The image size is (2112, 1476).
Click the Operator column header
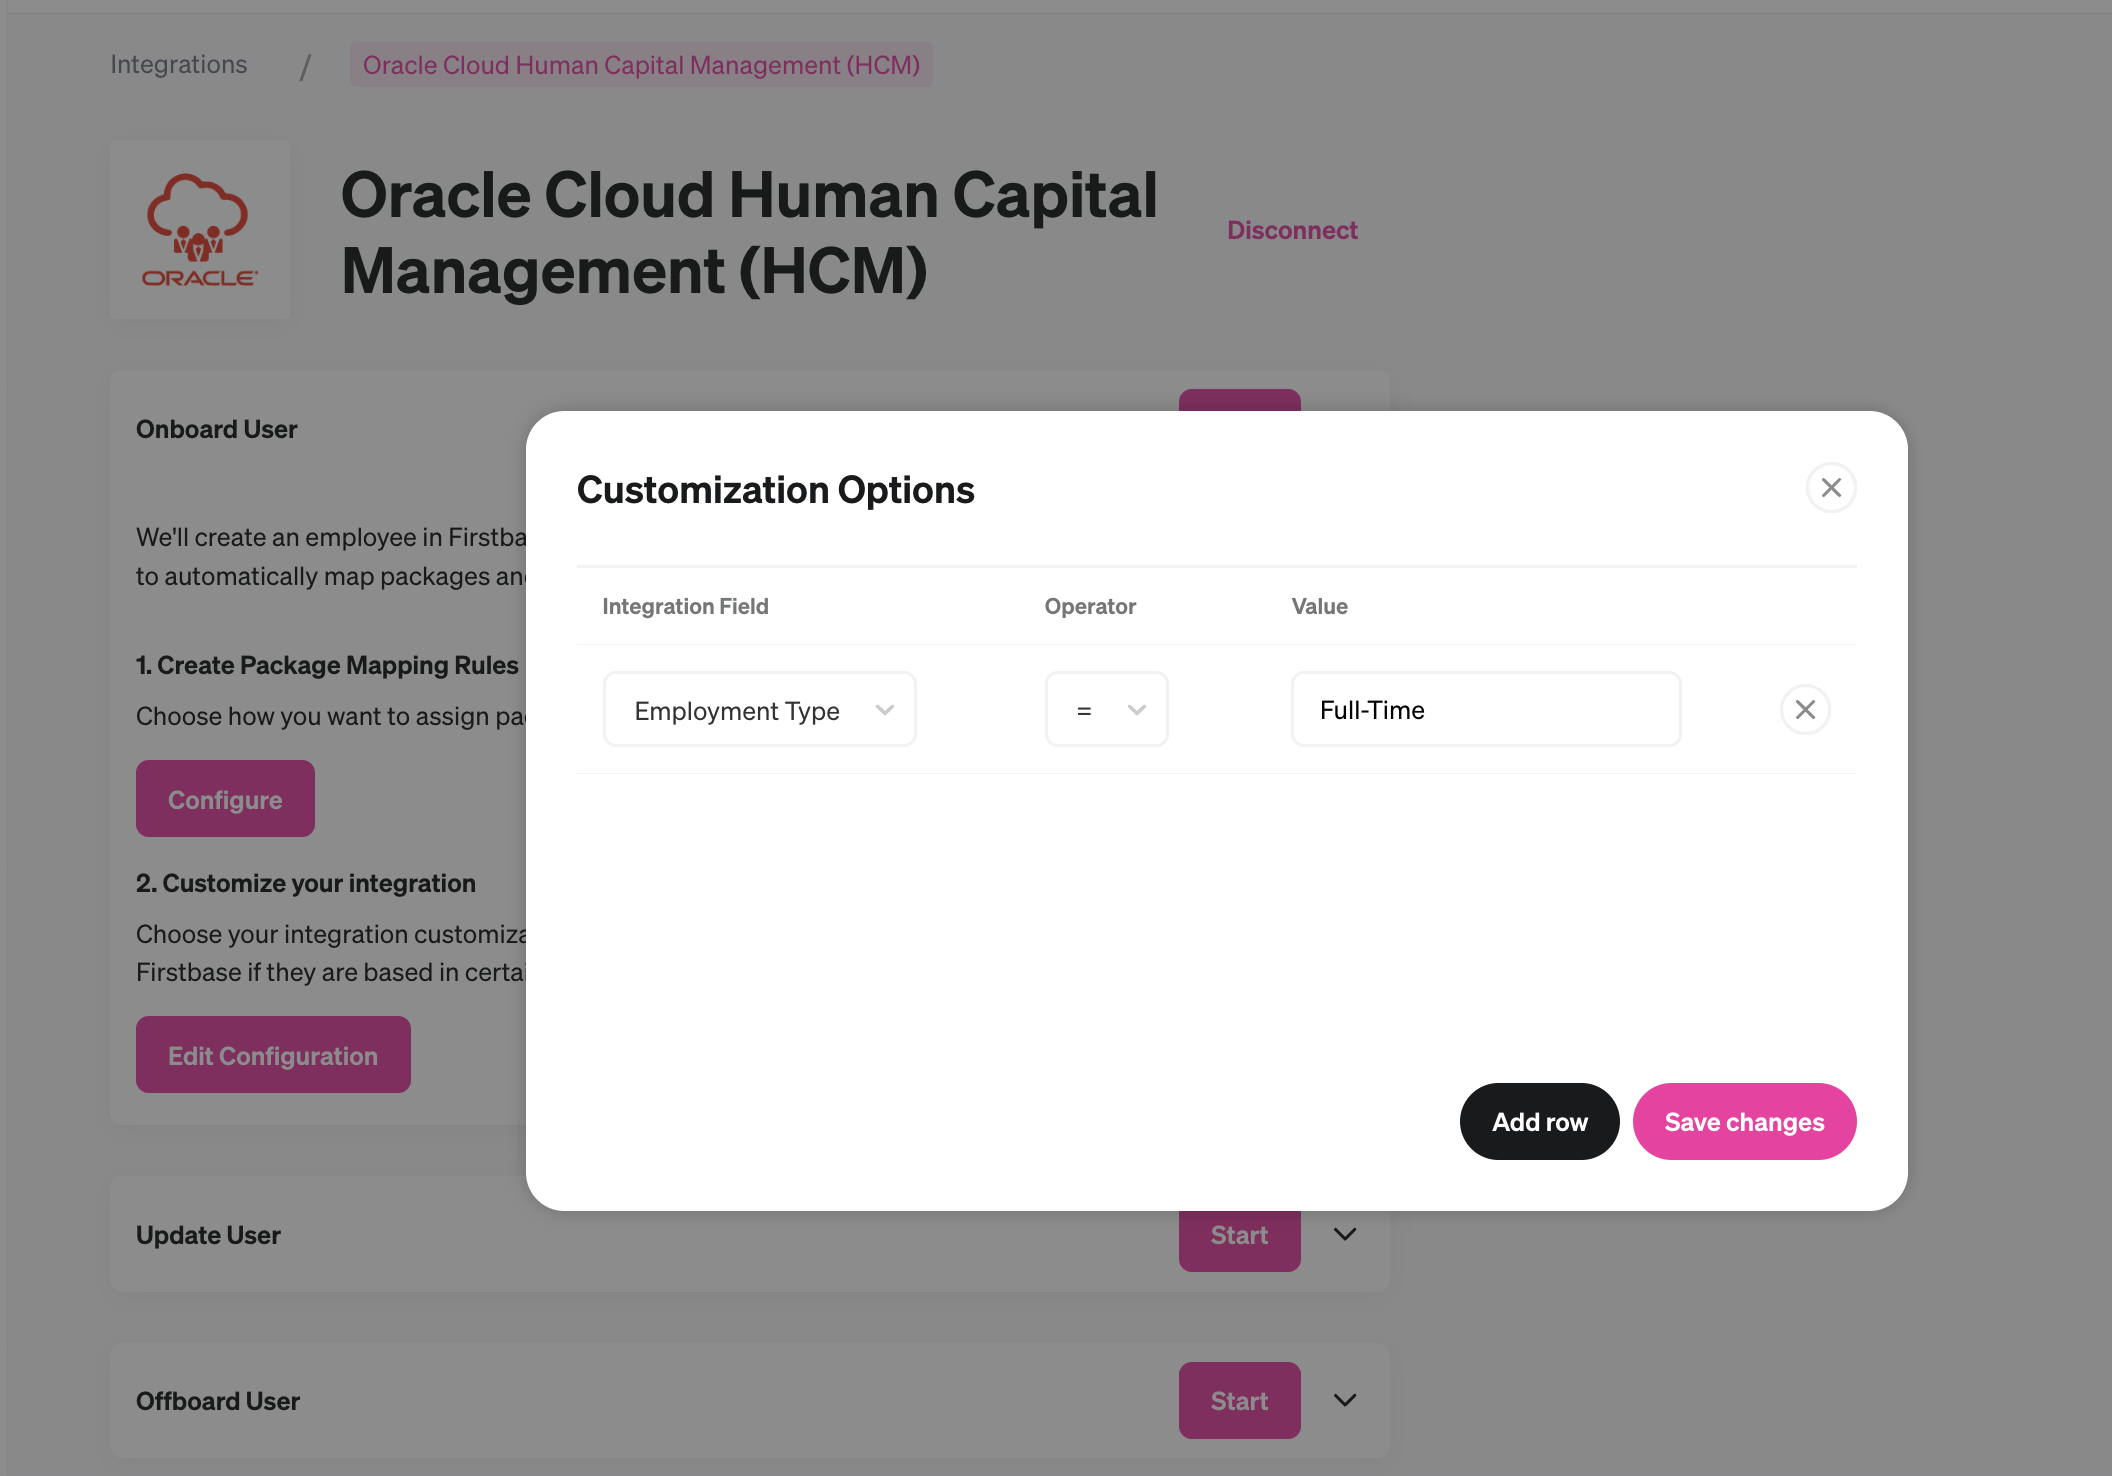1090,606
